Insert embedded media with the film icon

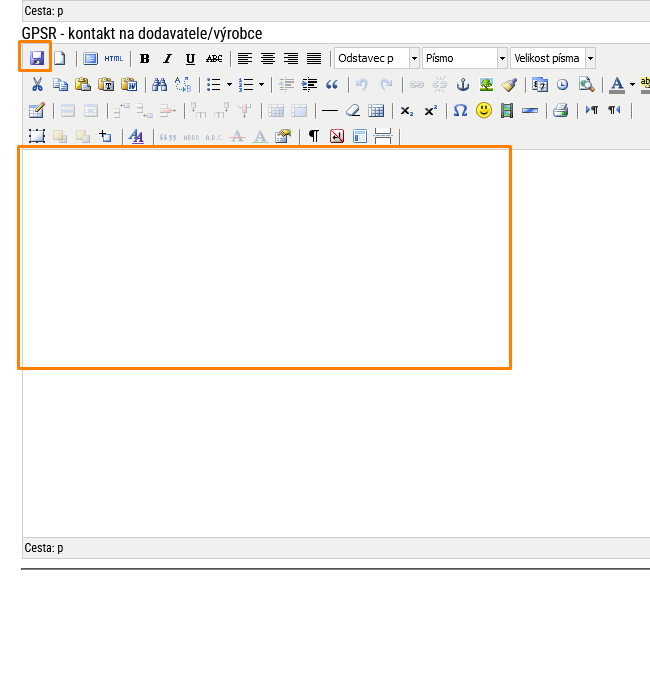pyautogui.click(x=507, y=111)
